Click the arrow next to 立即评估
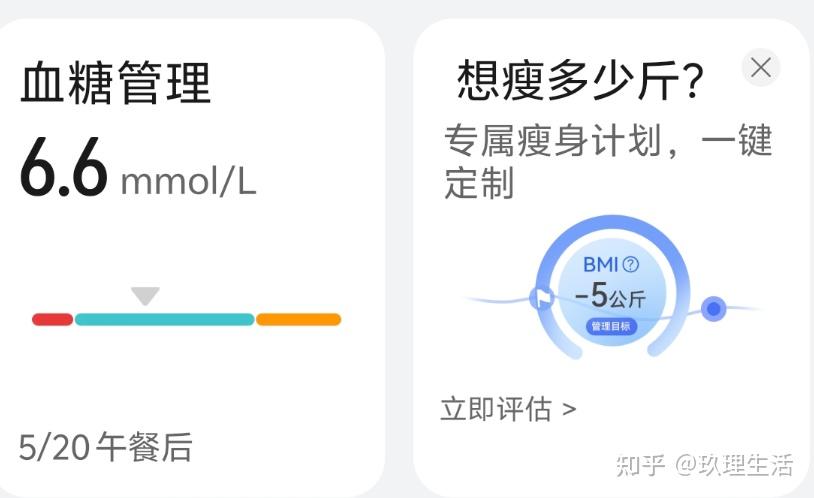This screenshot has height=498, width=814. point(569,409)
